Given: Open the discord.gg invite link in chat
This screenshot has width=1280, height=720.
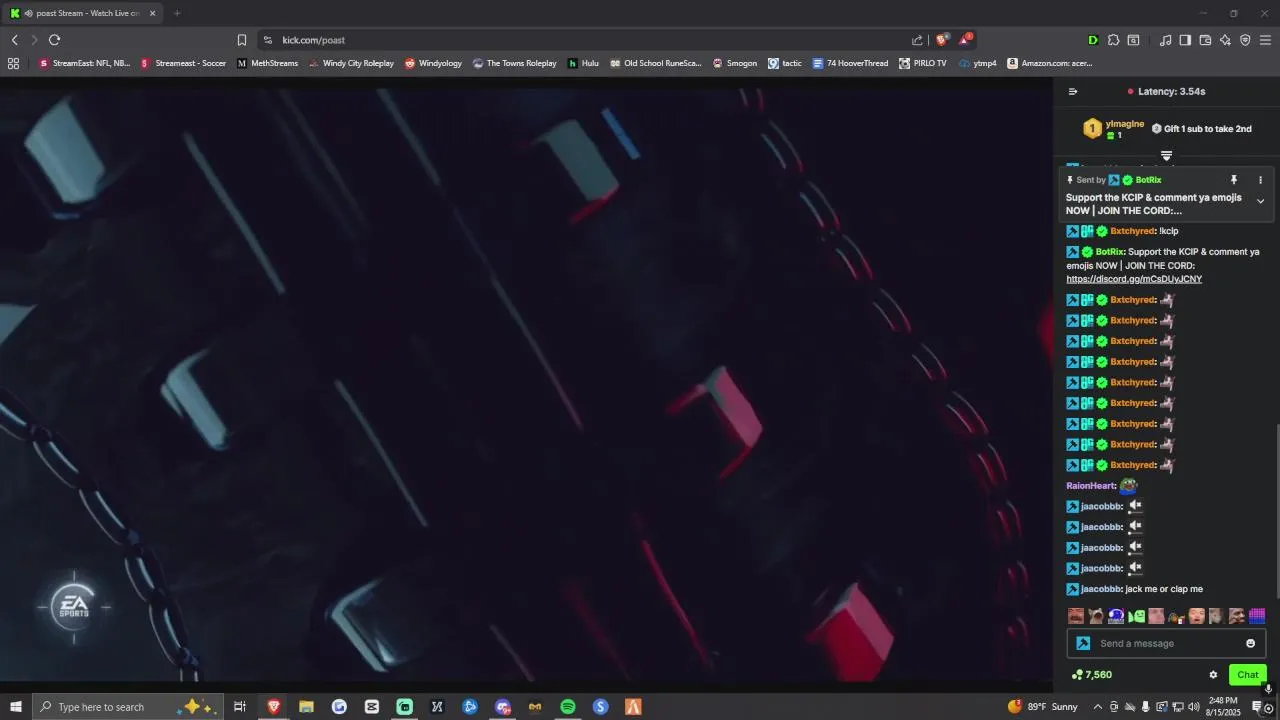Looking at the screenshot, I should (x=1134, y=279).
